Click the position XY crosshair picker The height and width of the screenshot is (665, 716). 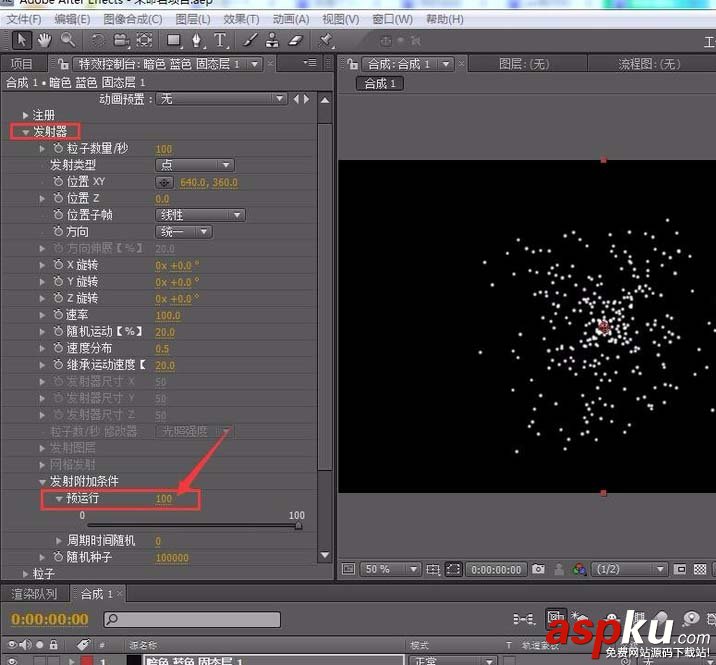coord(164,183)
